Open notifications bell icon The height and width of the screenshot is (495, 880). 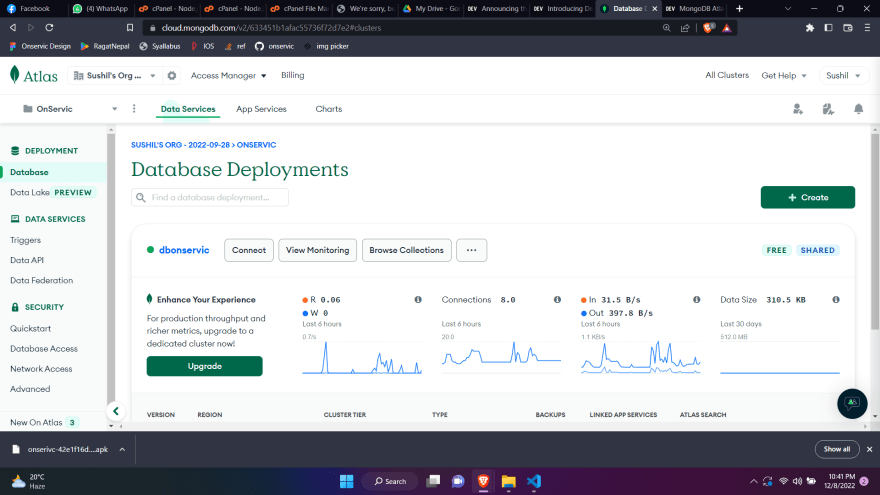coord(858,109)
